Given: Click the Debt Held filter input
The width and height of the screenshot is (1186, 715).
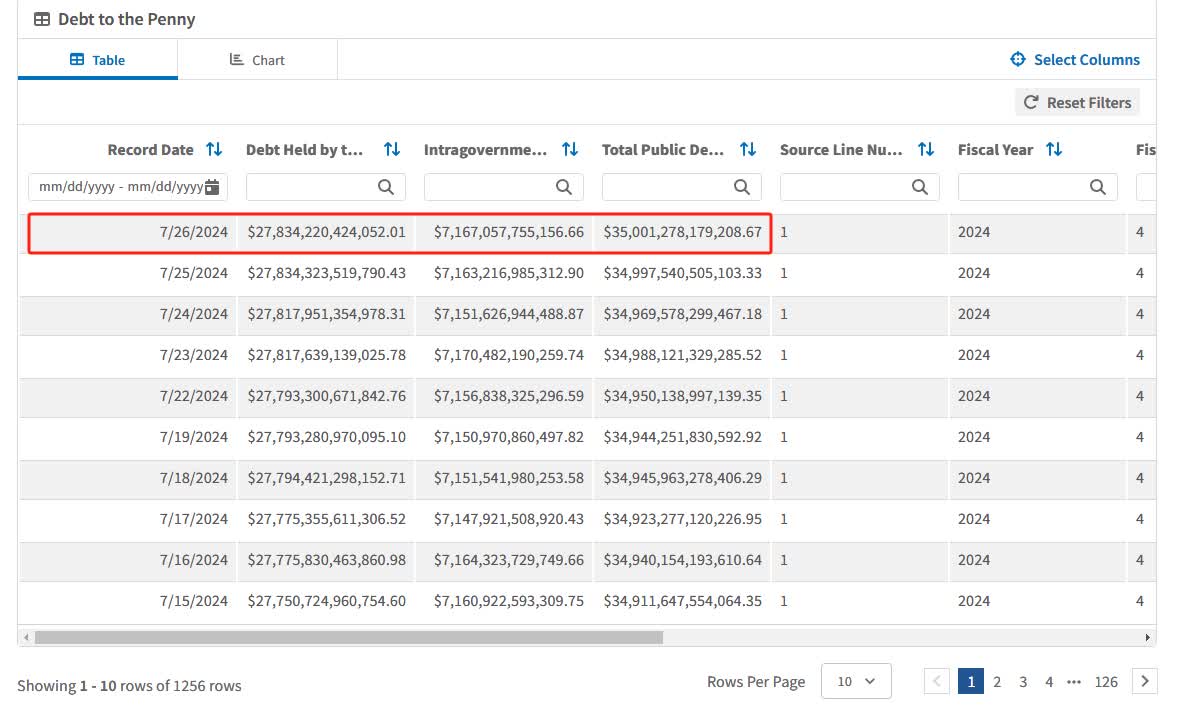Looking at the screenshot, I should pos(312,187).
